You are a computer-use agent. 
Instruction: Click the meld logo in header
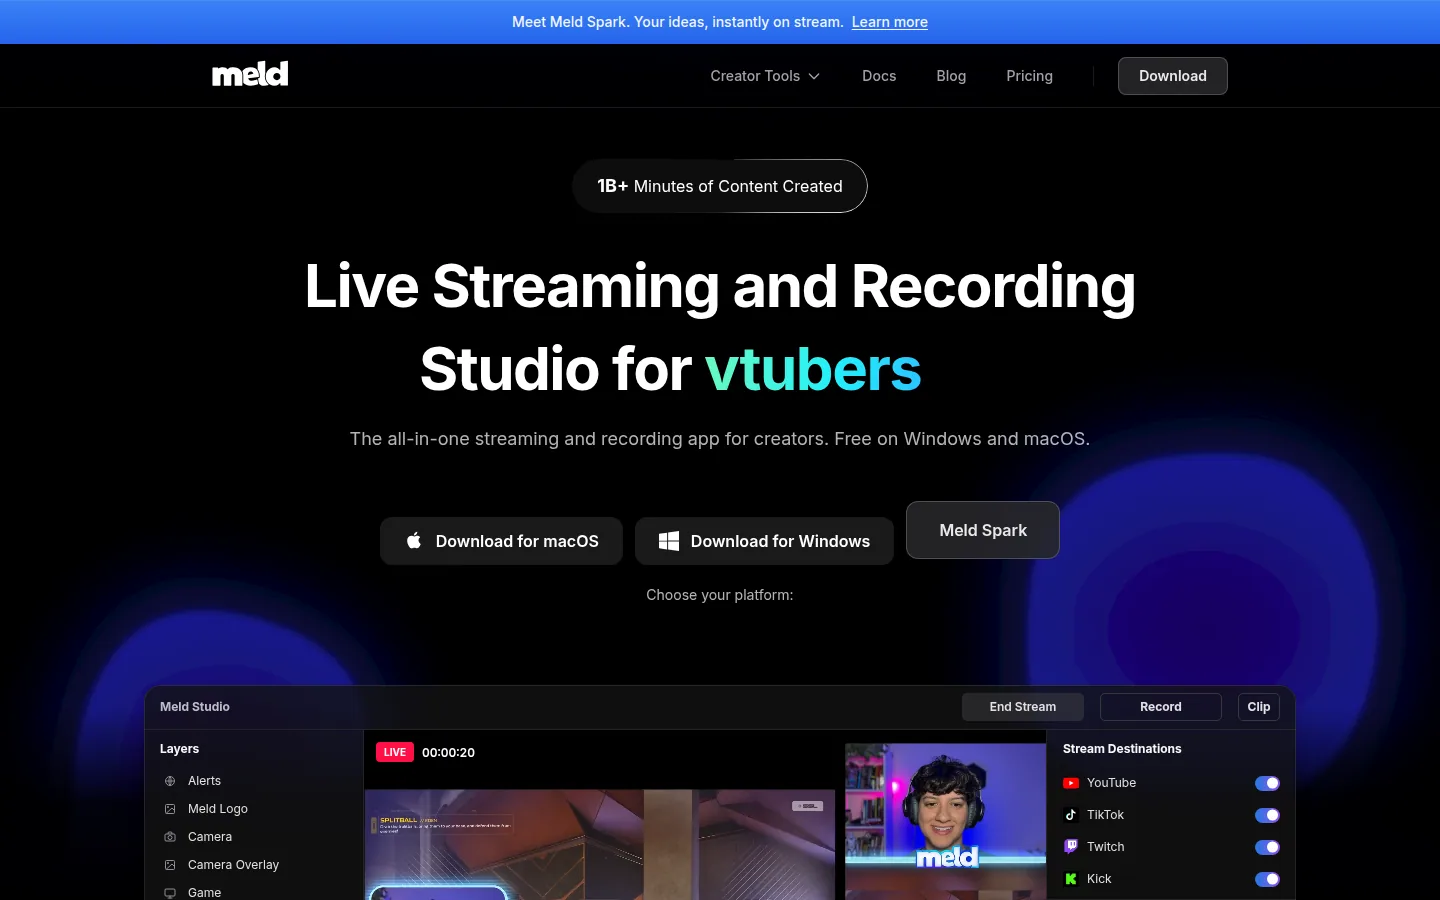click(x=250, y=74)
